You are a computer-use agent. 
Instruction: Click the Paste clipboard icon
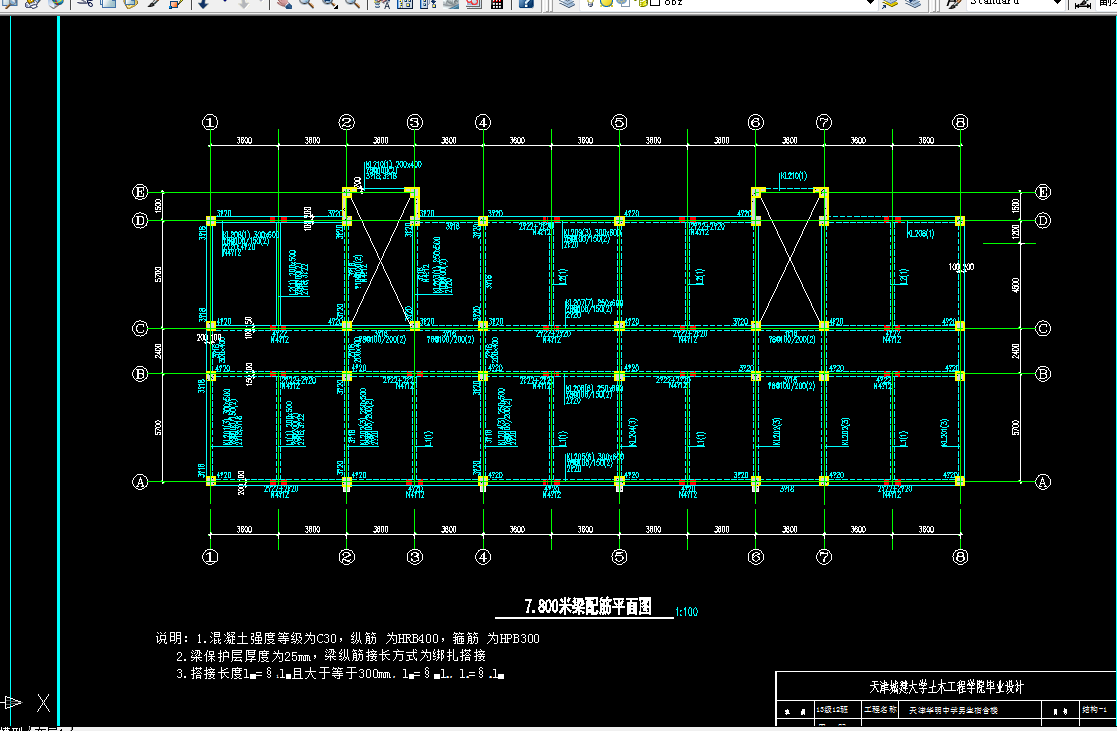point(130,4)
